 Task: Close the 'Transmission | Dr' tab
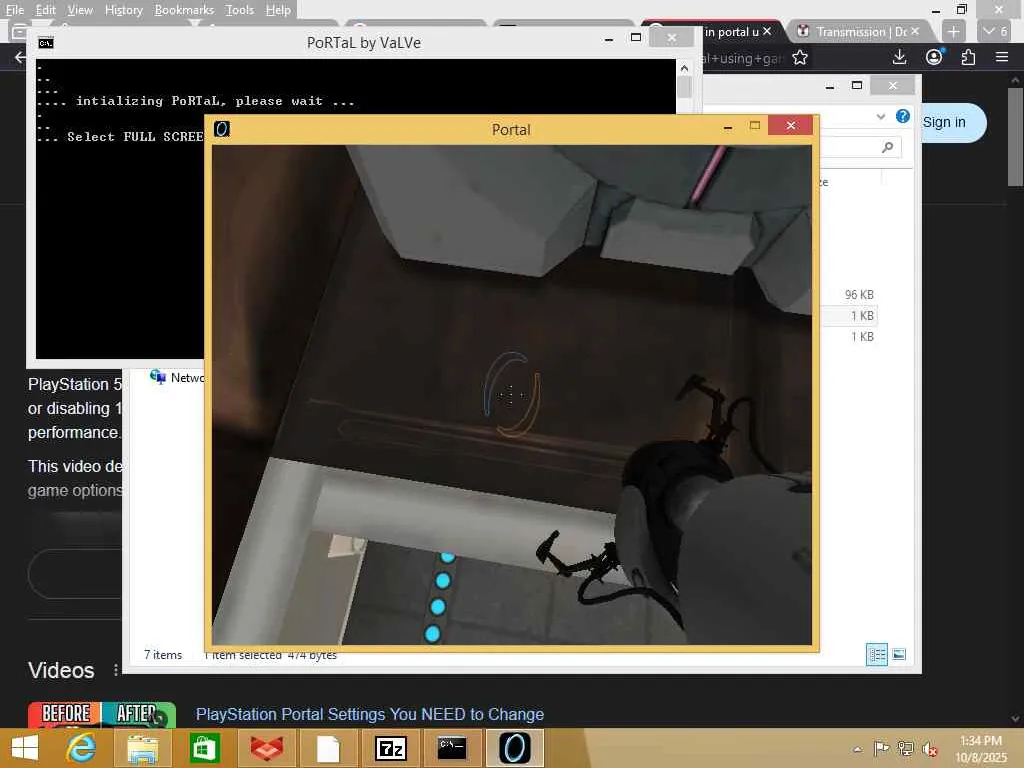point(915,31)
